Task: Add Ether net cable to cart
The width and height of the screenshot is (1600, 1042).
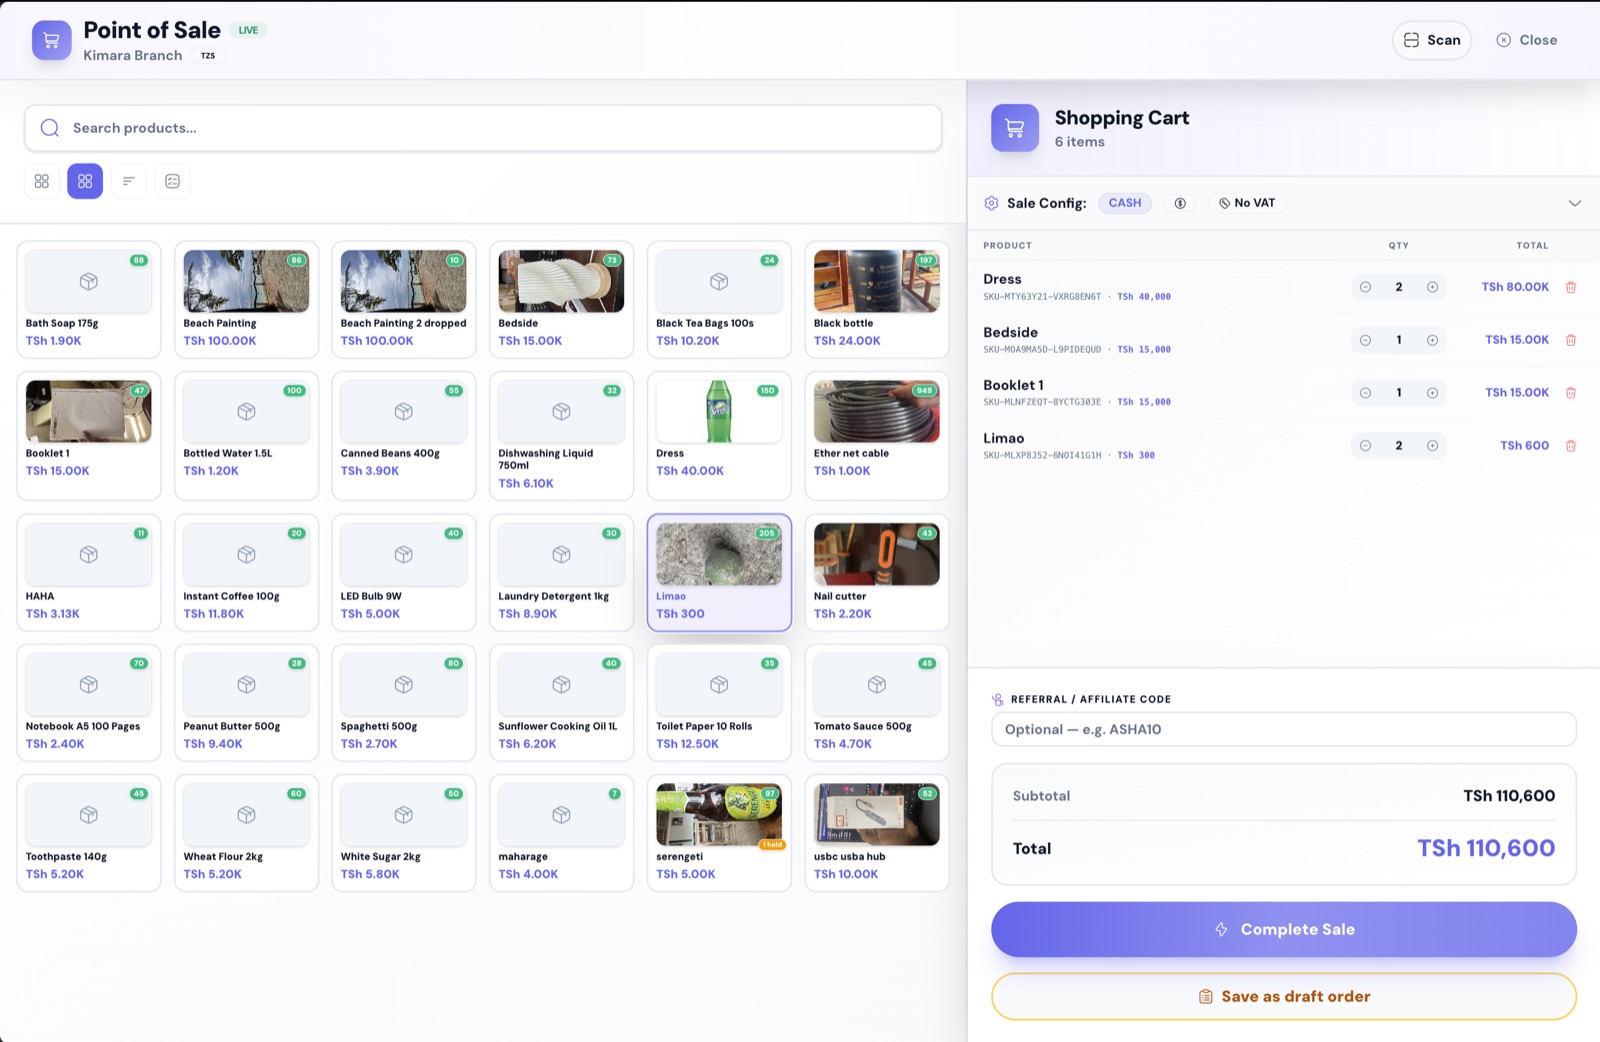Action: [x=877, y=435]
